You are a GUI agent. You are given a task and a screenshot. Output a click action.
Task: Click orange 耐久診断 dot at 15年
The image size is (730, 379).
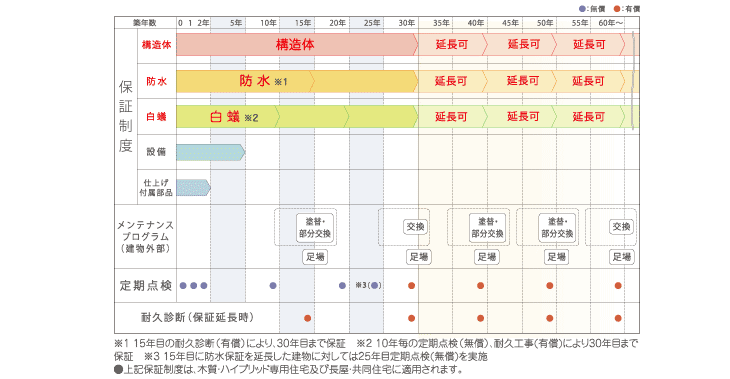click(x=307, y=318)
